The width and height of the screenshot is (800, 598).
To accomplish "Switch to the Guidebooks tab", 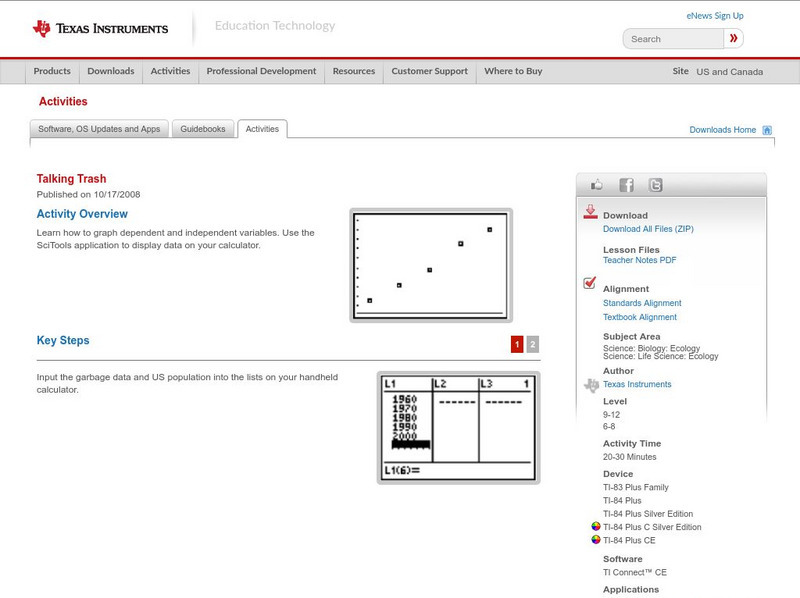I will tap(202, 128).
